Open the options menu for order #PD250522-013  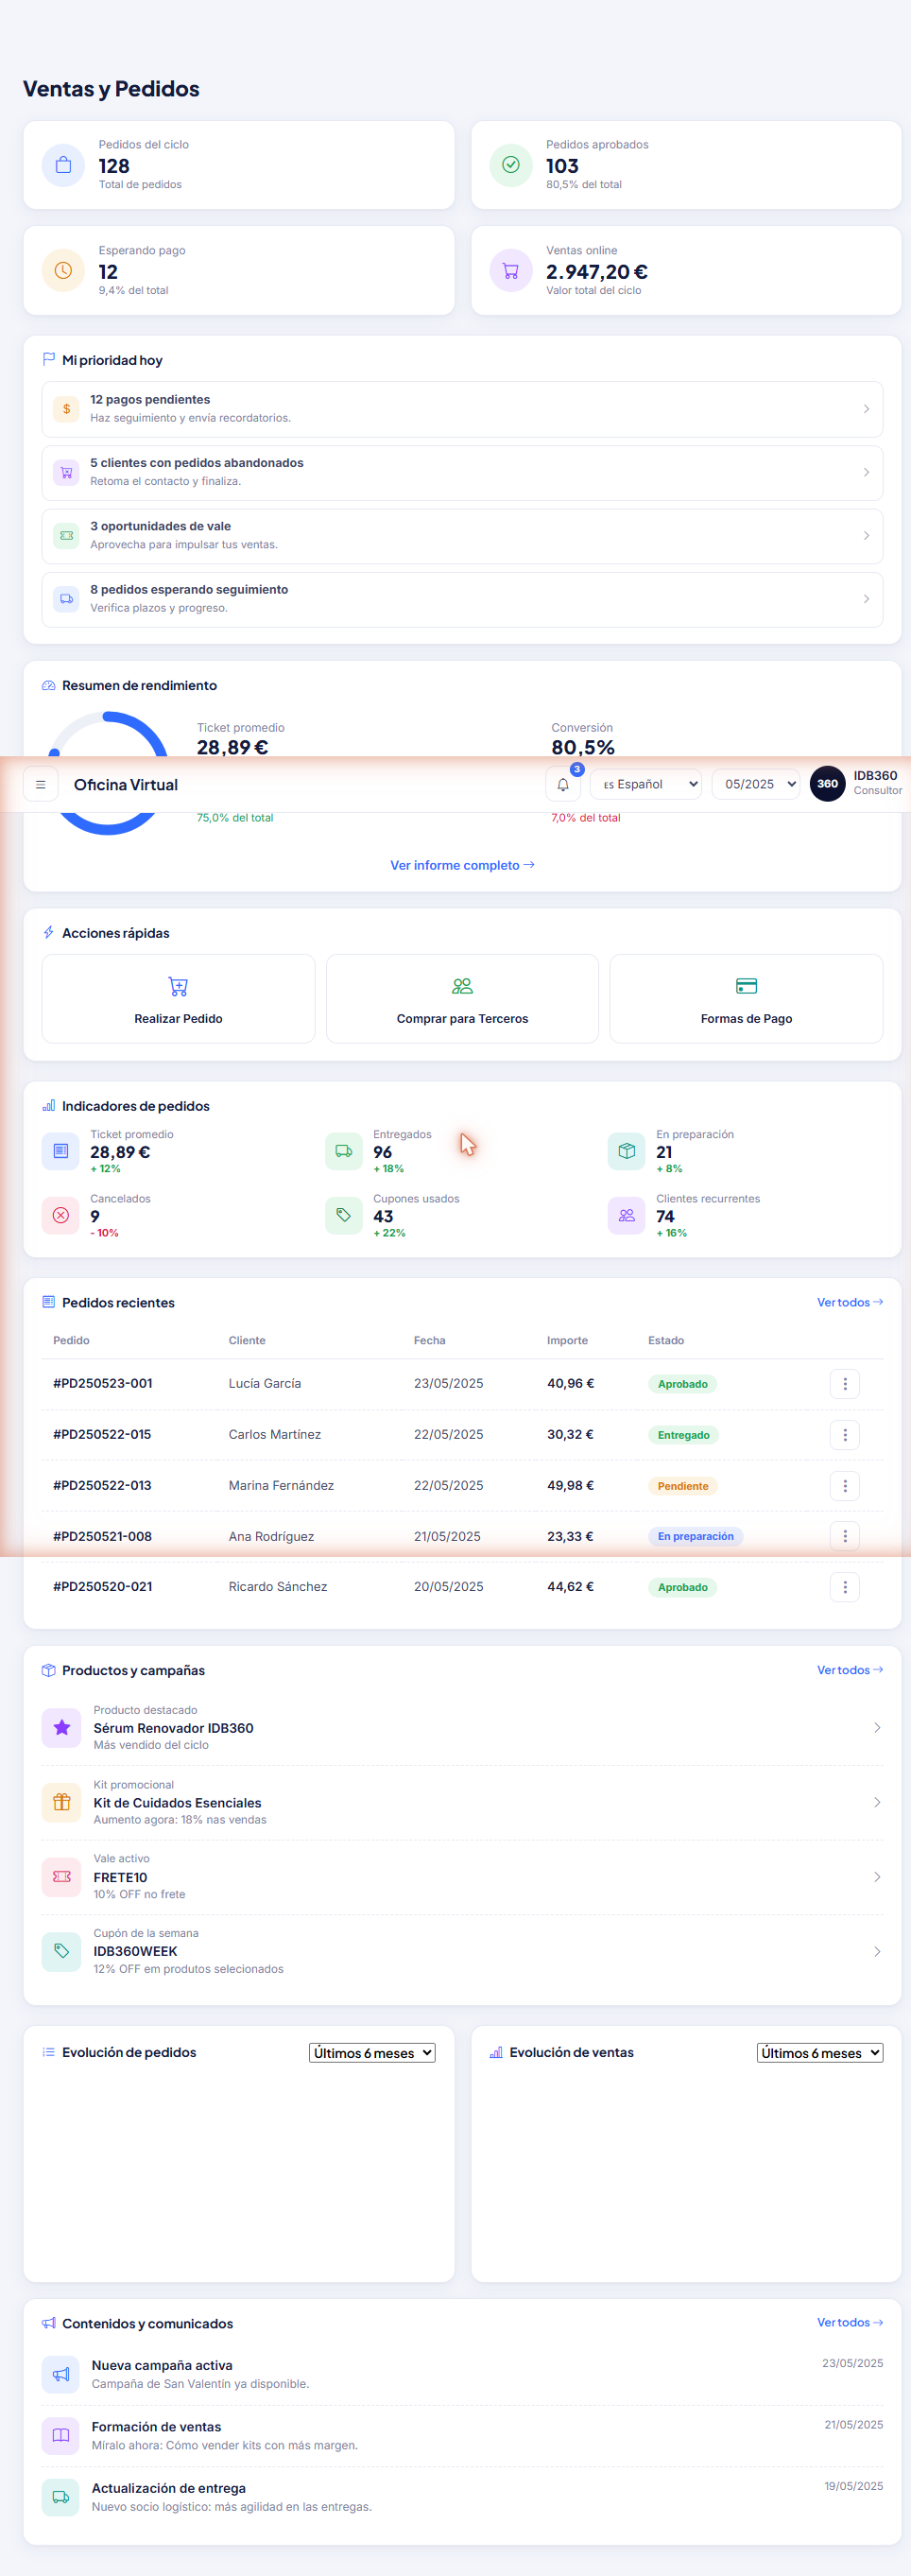[x=845, y=1486]
